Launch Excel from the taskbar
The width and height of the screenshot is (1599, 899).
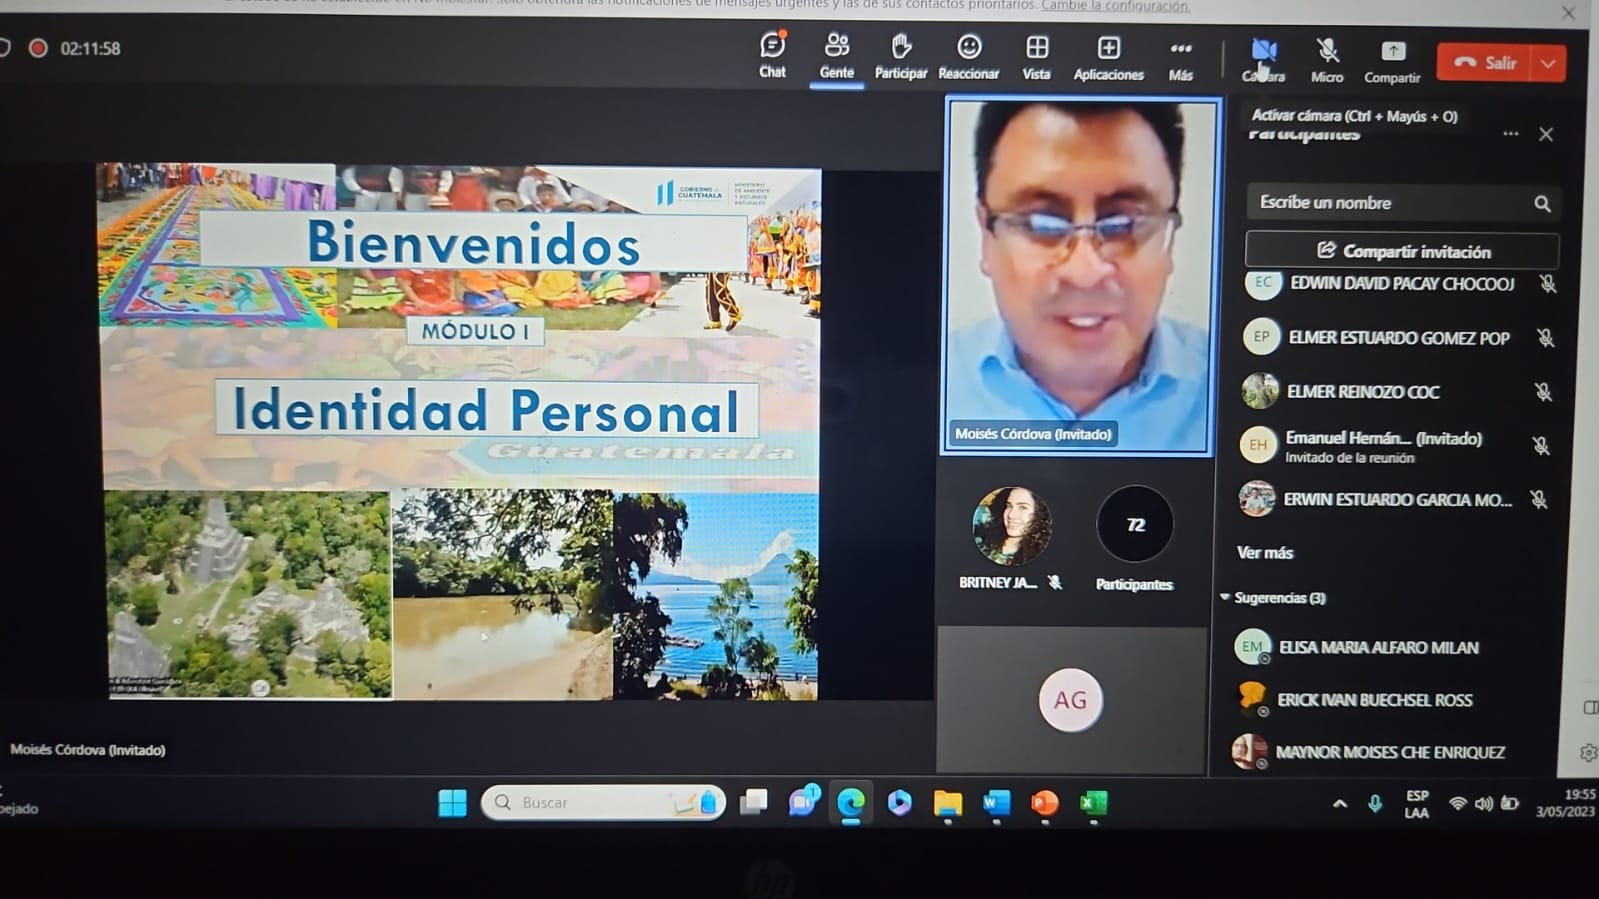(1093, 803)
